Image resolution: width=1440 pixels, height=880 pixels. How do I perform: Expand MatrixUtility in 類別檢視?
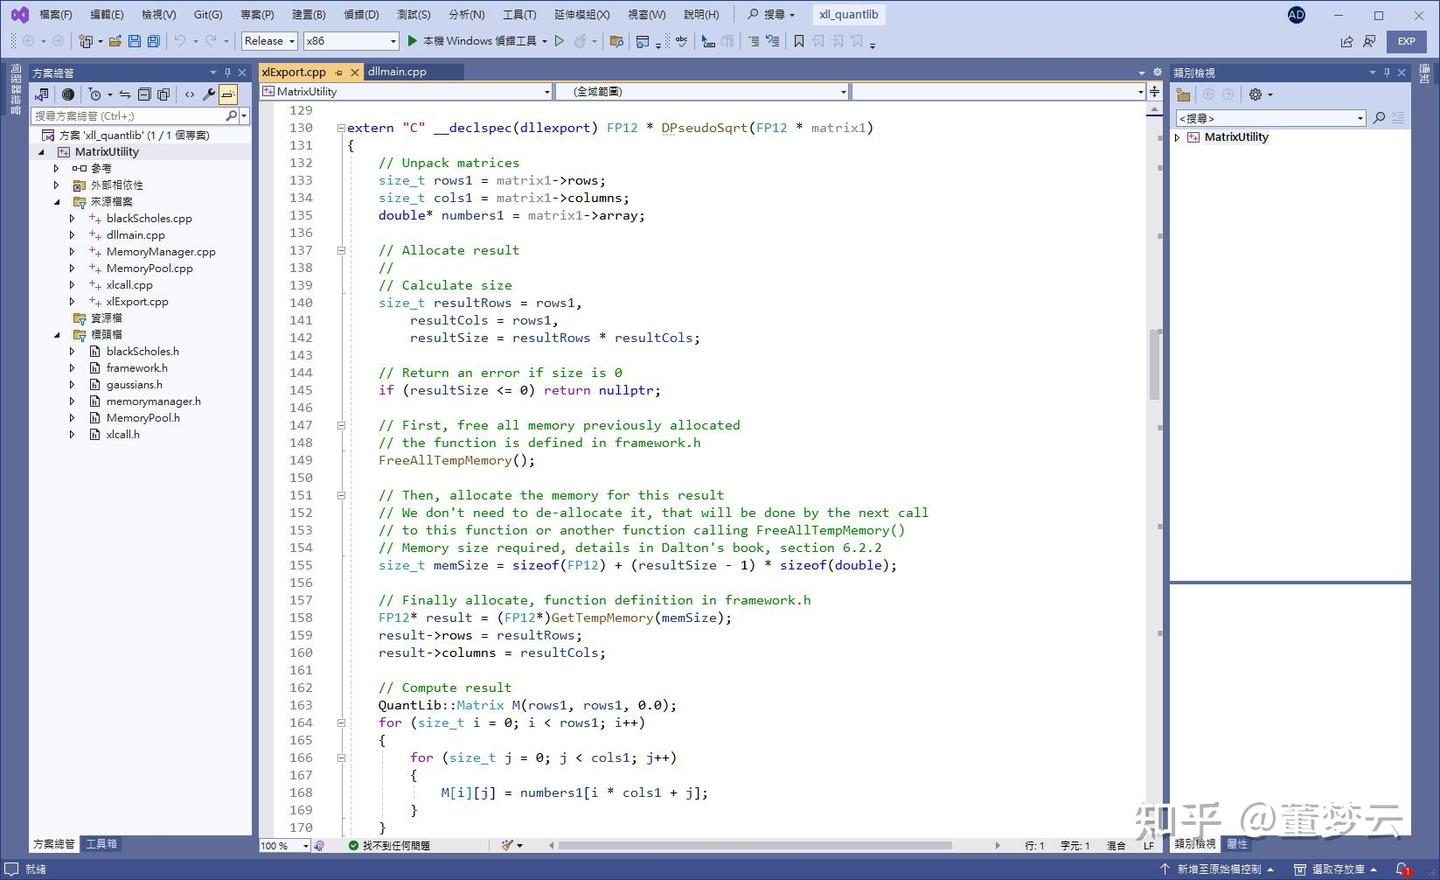[1177, 137]
